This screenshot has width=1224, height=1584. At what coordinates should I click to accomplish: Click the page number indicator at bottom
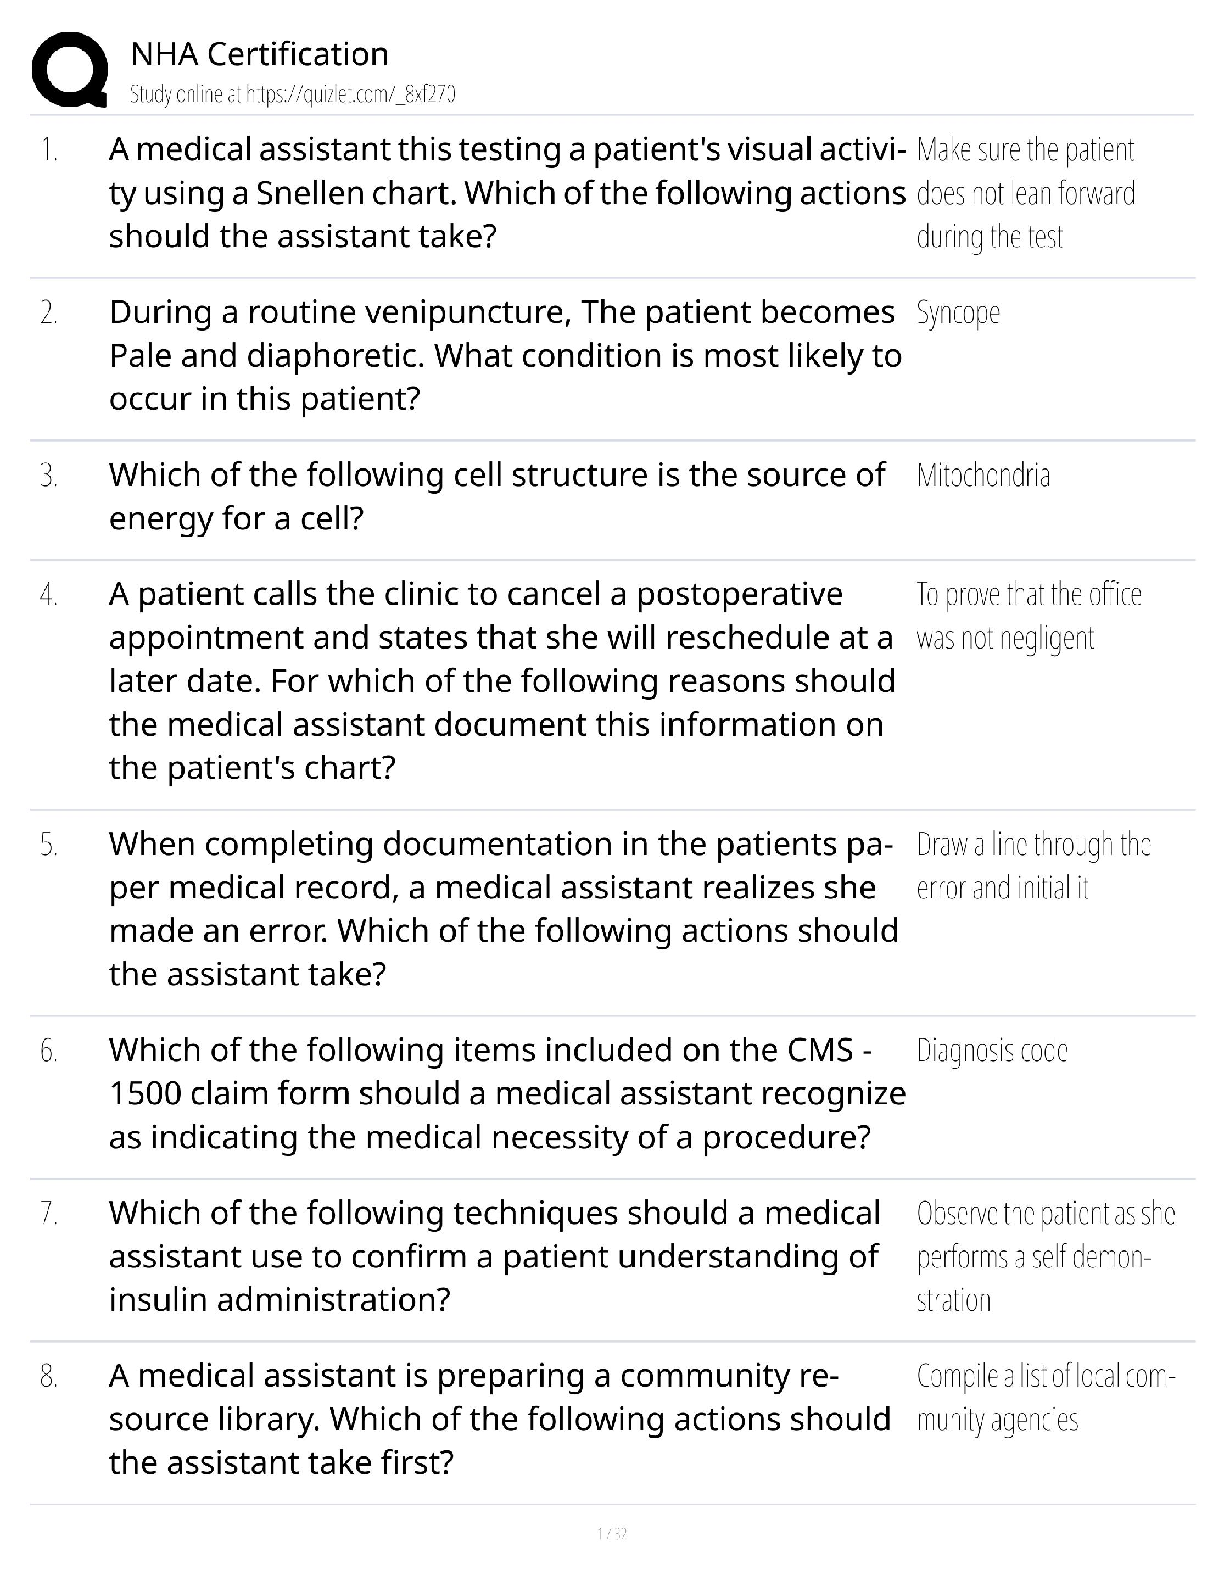point(611,1533)
